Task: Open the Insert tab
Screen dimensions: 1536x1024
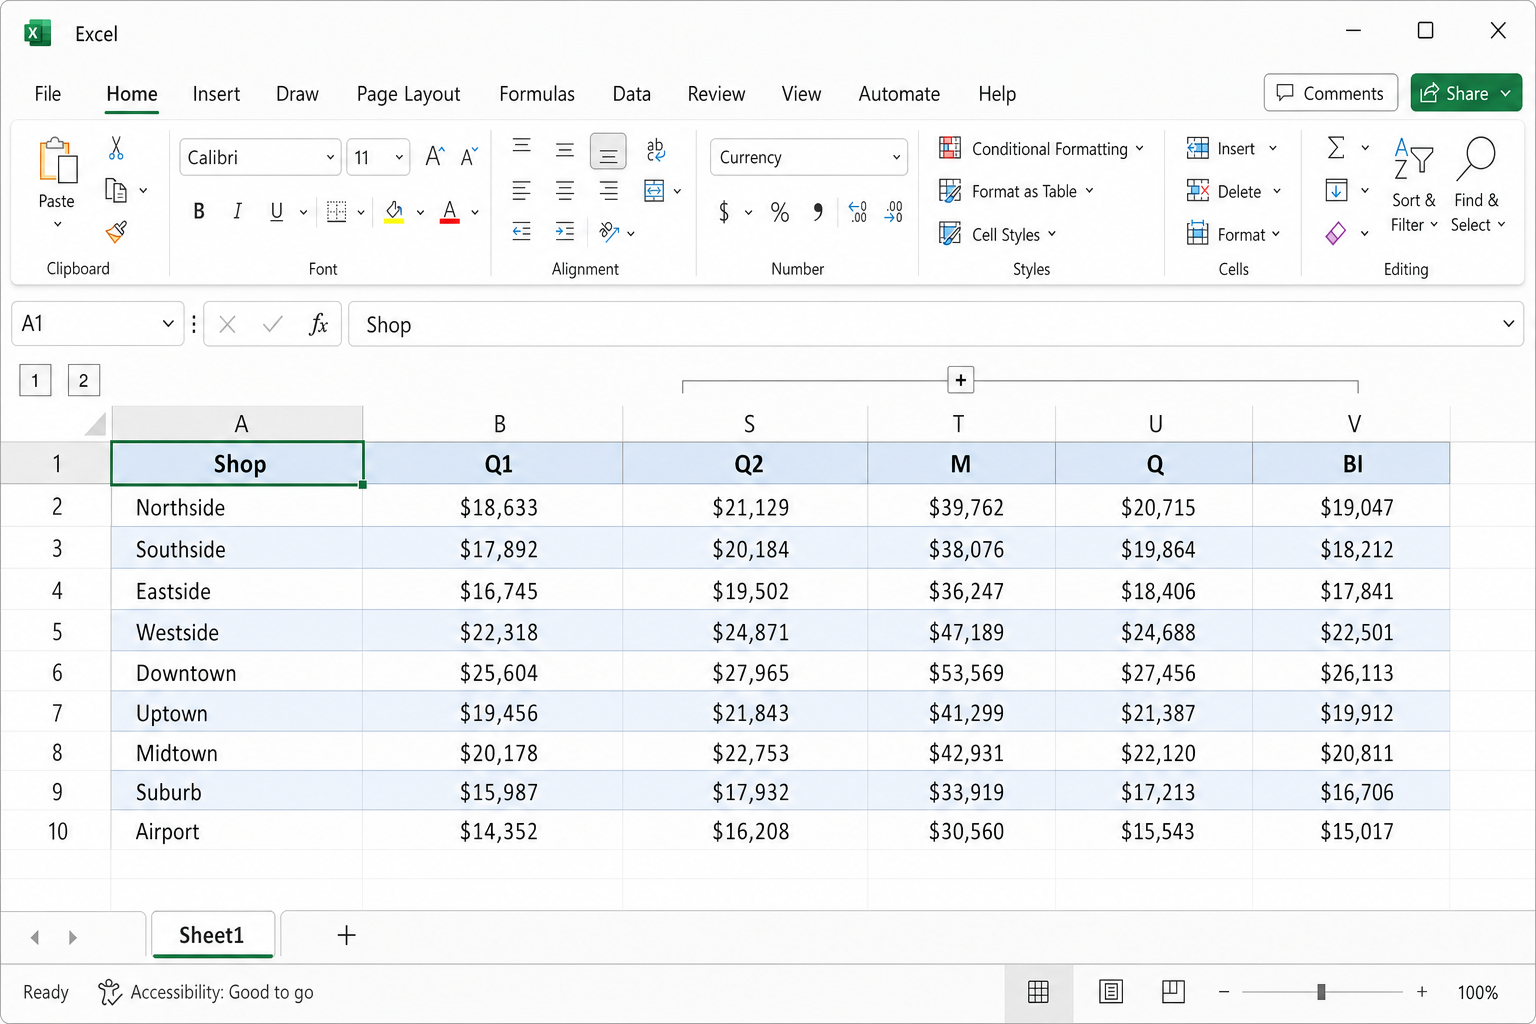Action: (216, 94)
